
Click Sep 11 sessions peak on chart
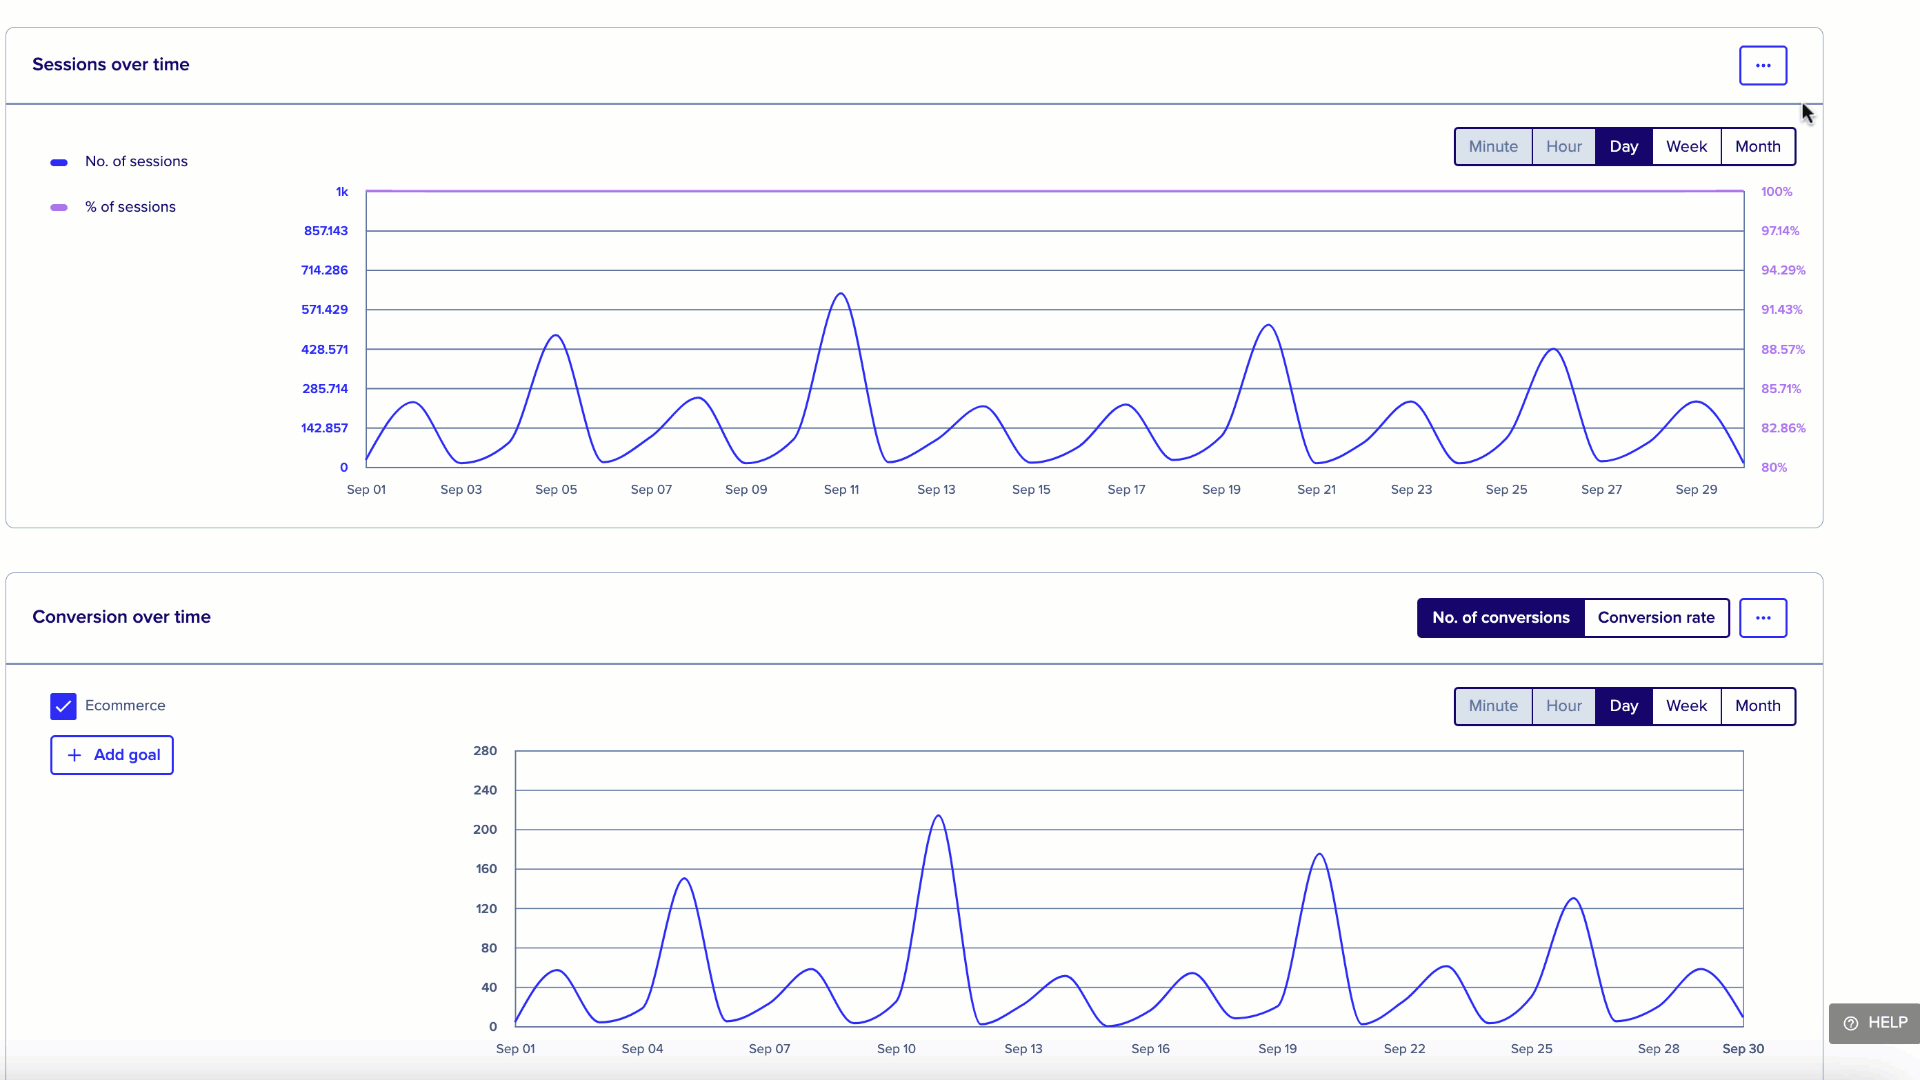pos(841,294)
